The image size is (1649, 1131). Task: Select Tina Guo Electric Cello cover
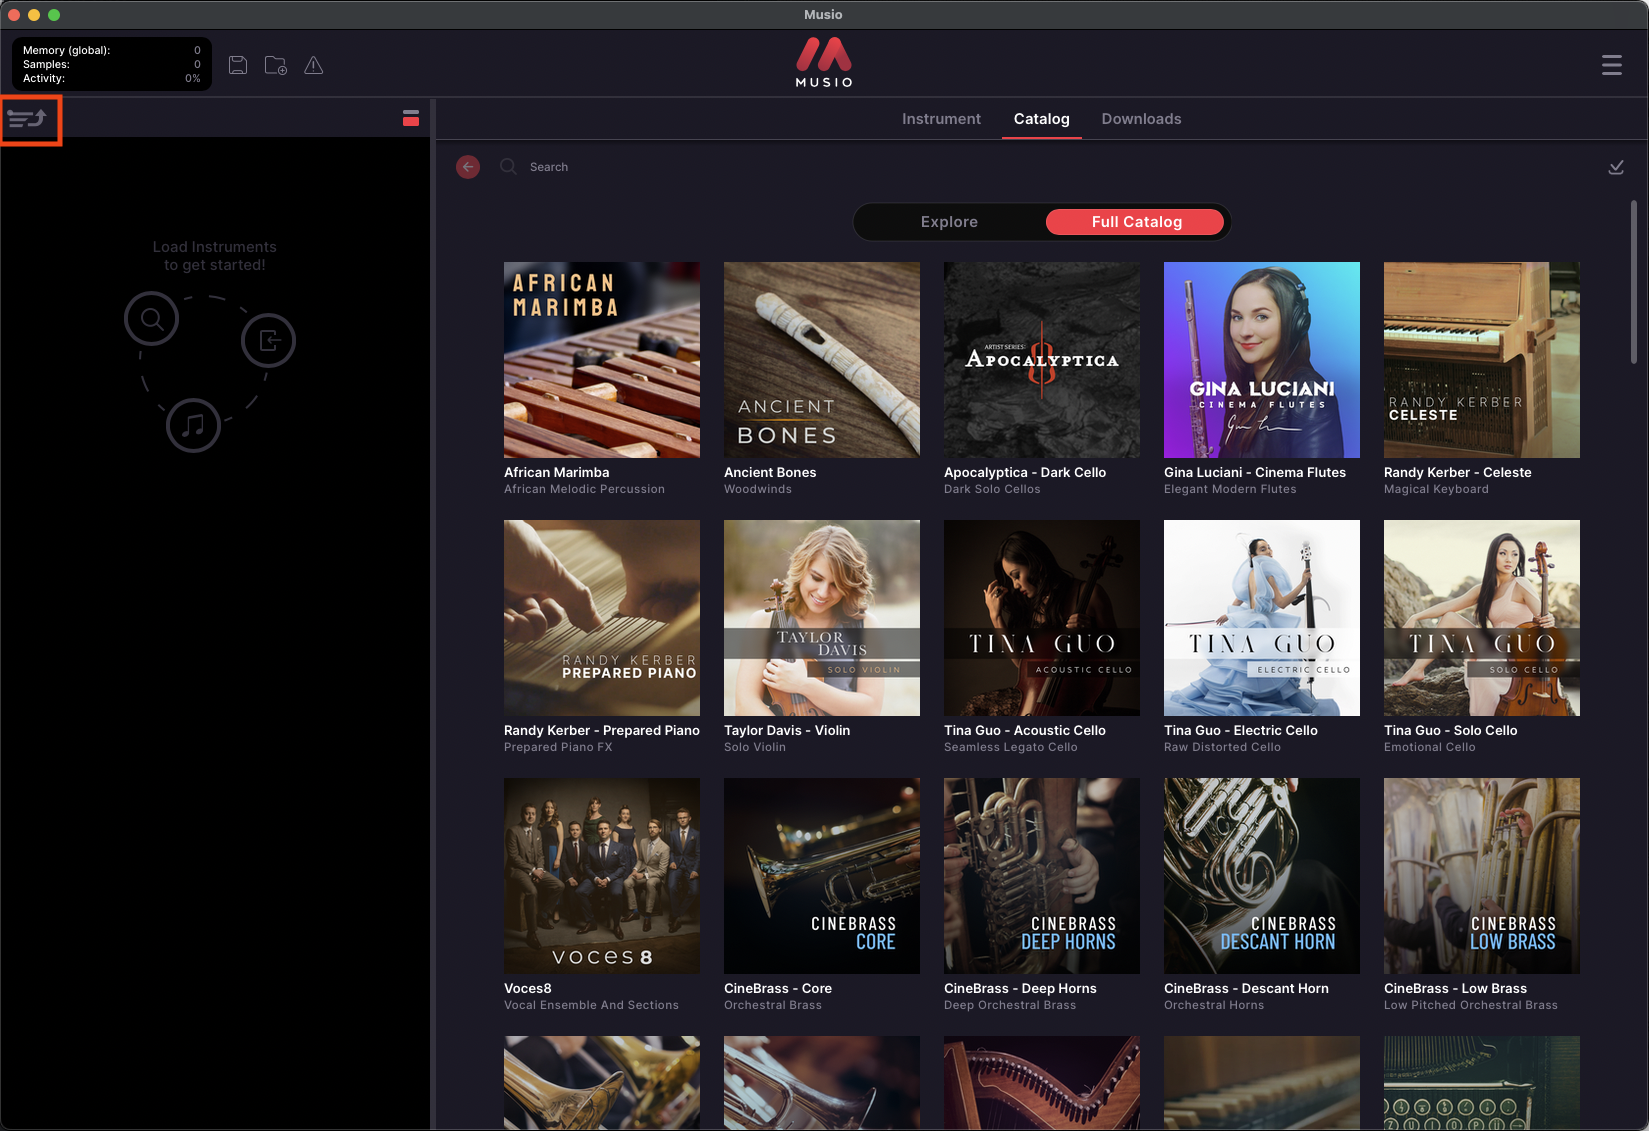[x=1262, y=618]
